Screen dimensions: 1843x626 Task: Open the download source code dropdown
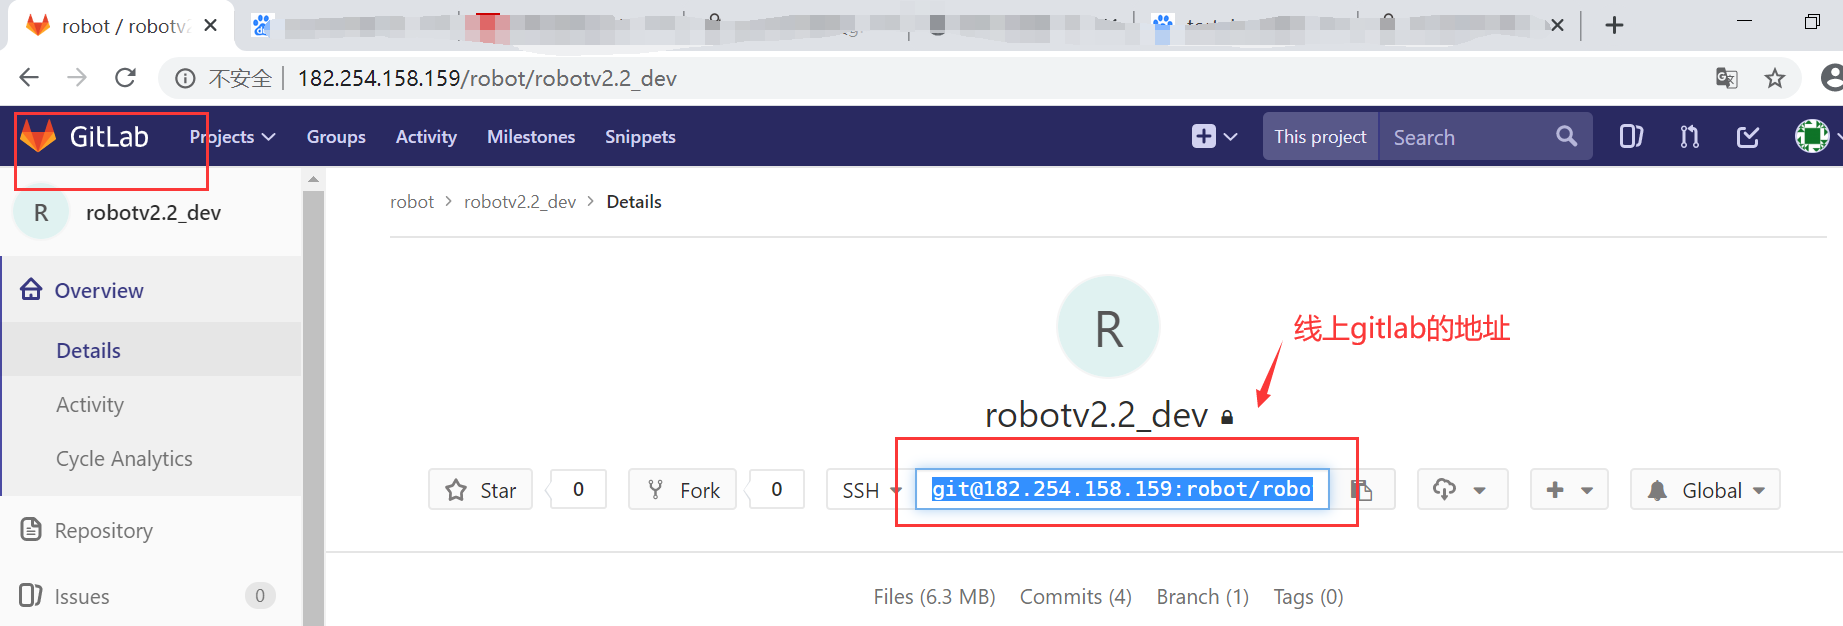1462,490
